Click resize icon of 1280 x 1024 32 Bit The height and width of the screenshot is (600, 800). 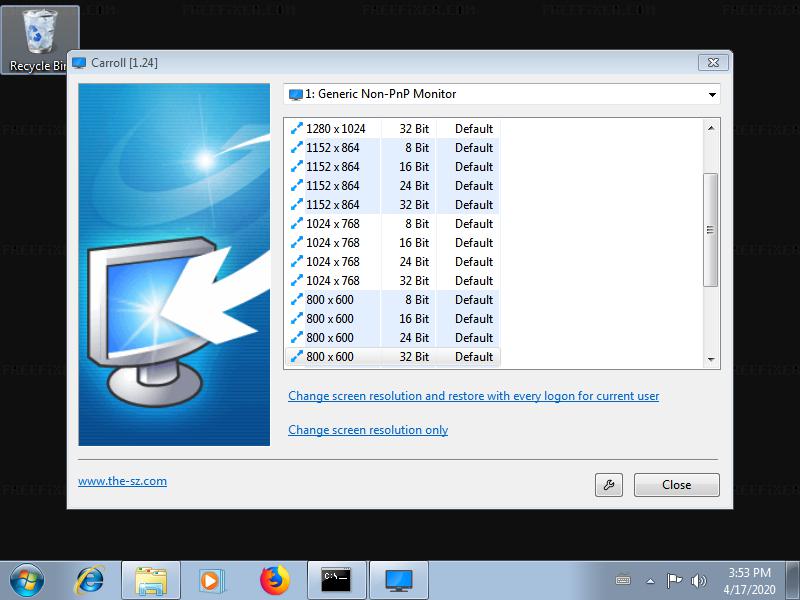pyautogui.click(x=296, y=128)
